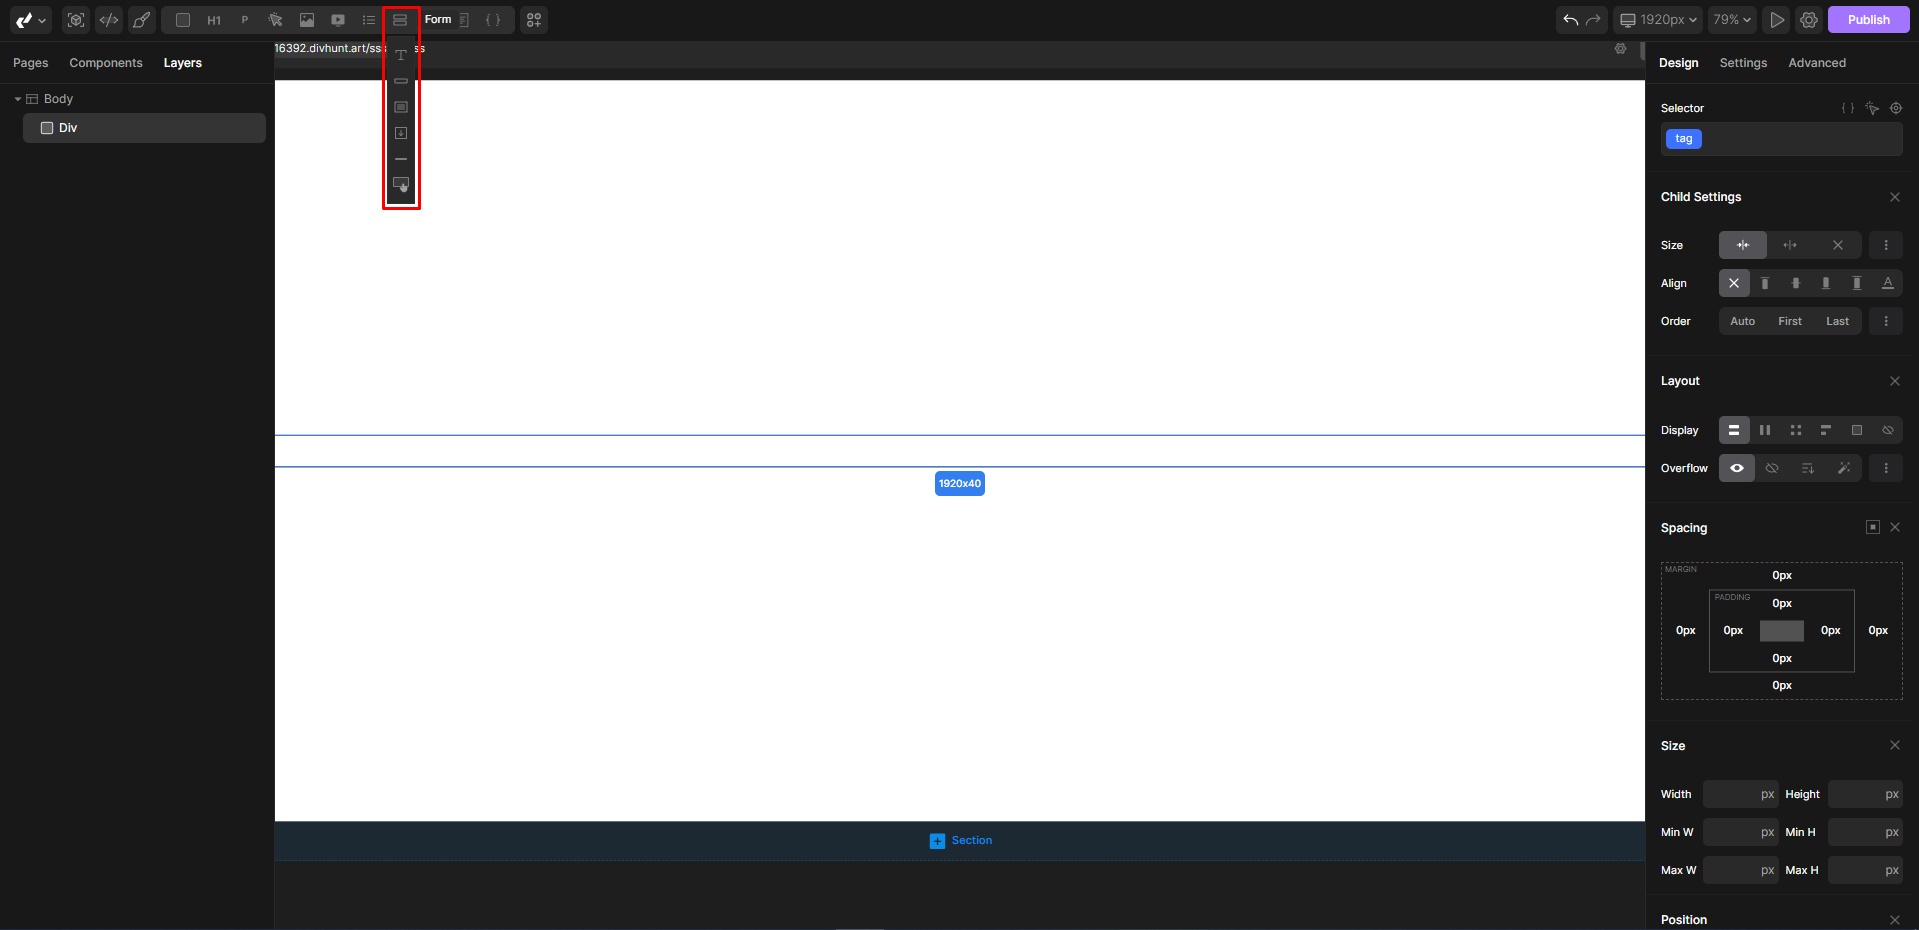The image size is (1919, 930).
Task: Redo the last action
Action: tap(1593, 20)
